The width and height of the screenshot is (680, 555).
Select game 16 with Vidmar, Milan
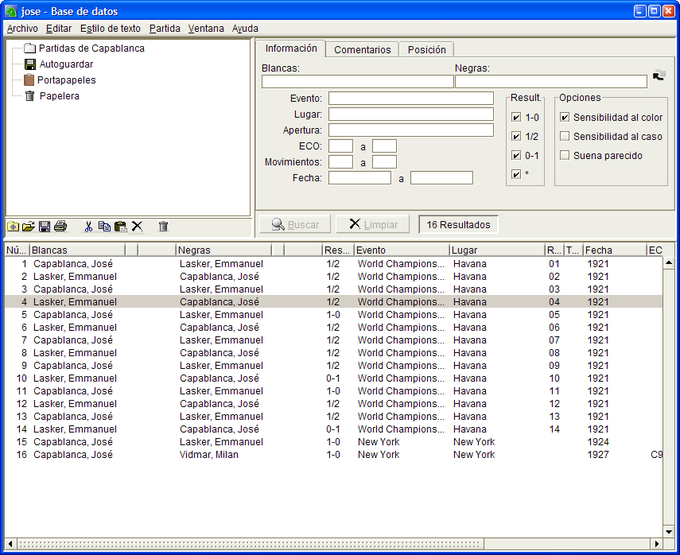tap(333, 454)
